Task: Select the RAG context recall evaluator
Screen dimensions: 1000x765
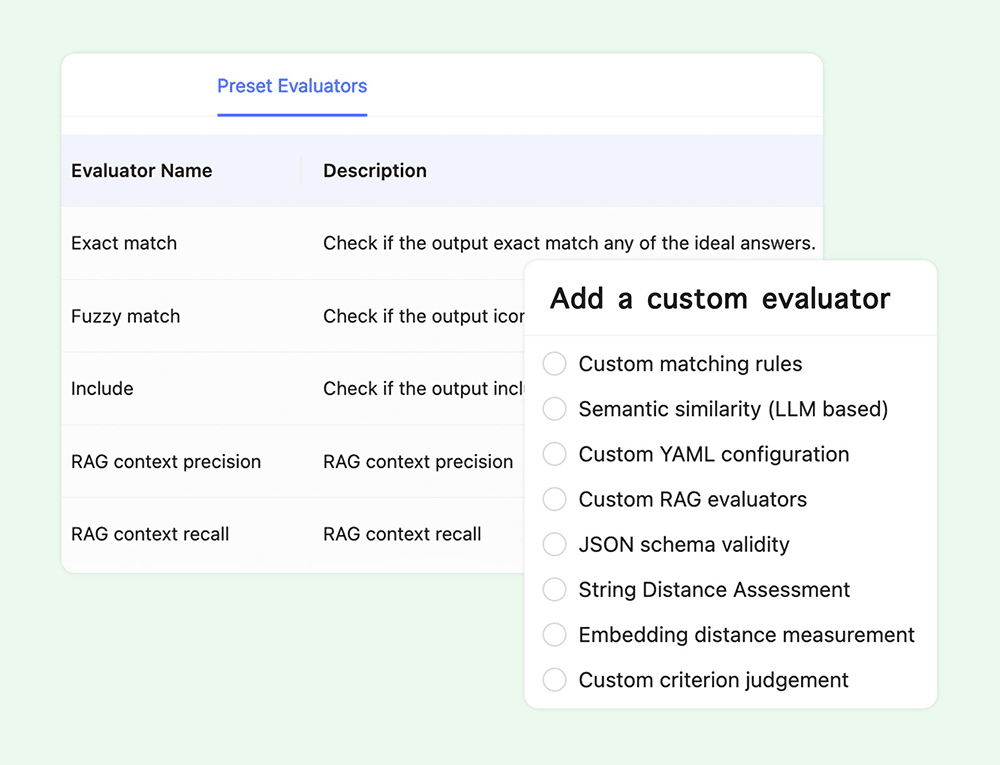Action: (150, 534)
